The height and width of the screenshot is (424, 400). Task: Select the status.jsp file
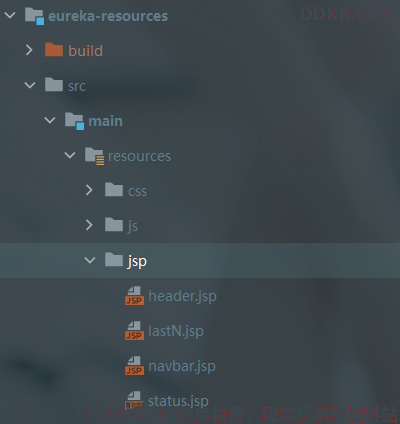(178, 401)
